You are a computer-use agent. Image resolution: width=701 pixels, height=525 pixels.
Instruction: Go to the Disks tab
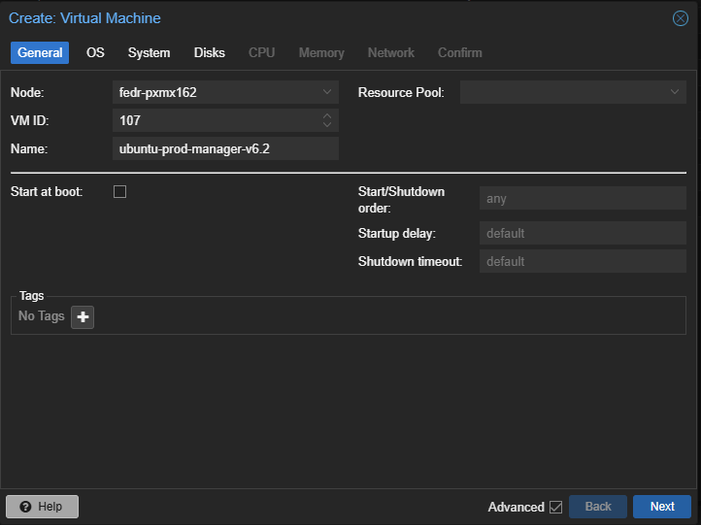[209, 53]
